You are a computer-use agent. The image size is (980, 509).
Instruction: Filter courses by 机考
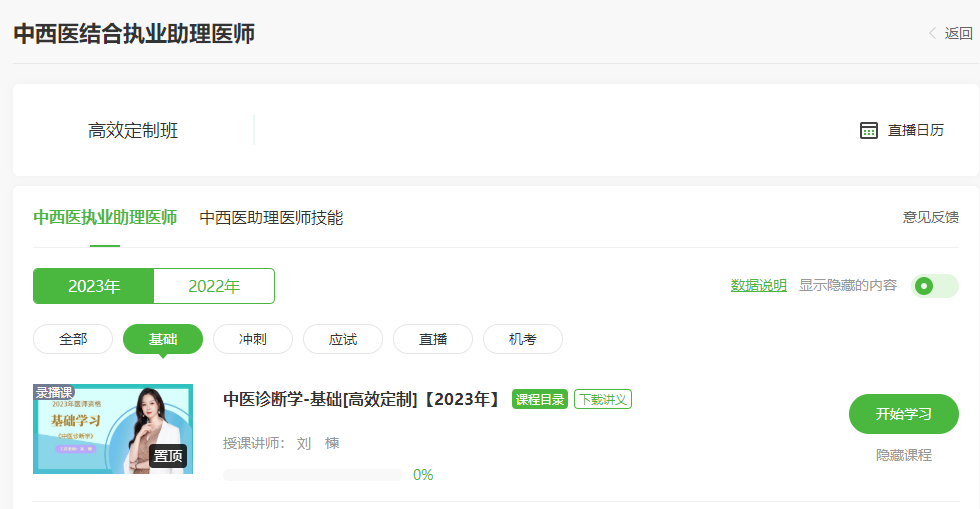(x=523, y=339)
